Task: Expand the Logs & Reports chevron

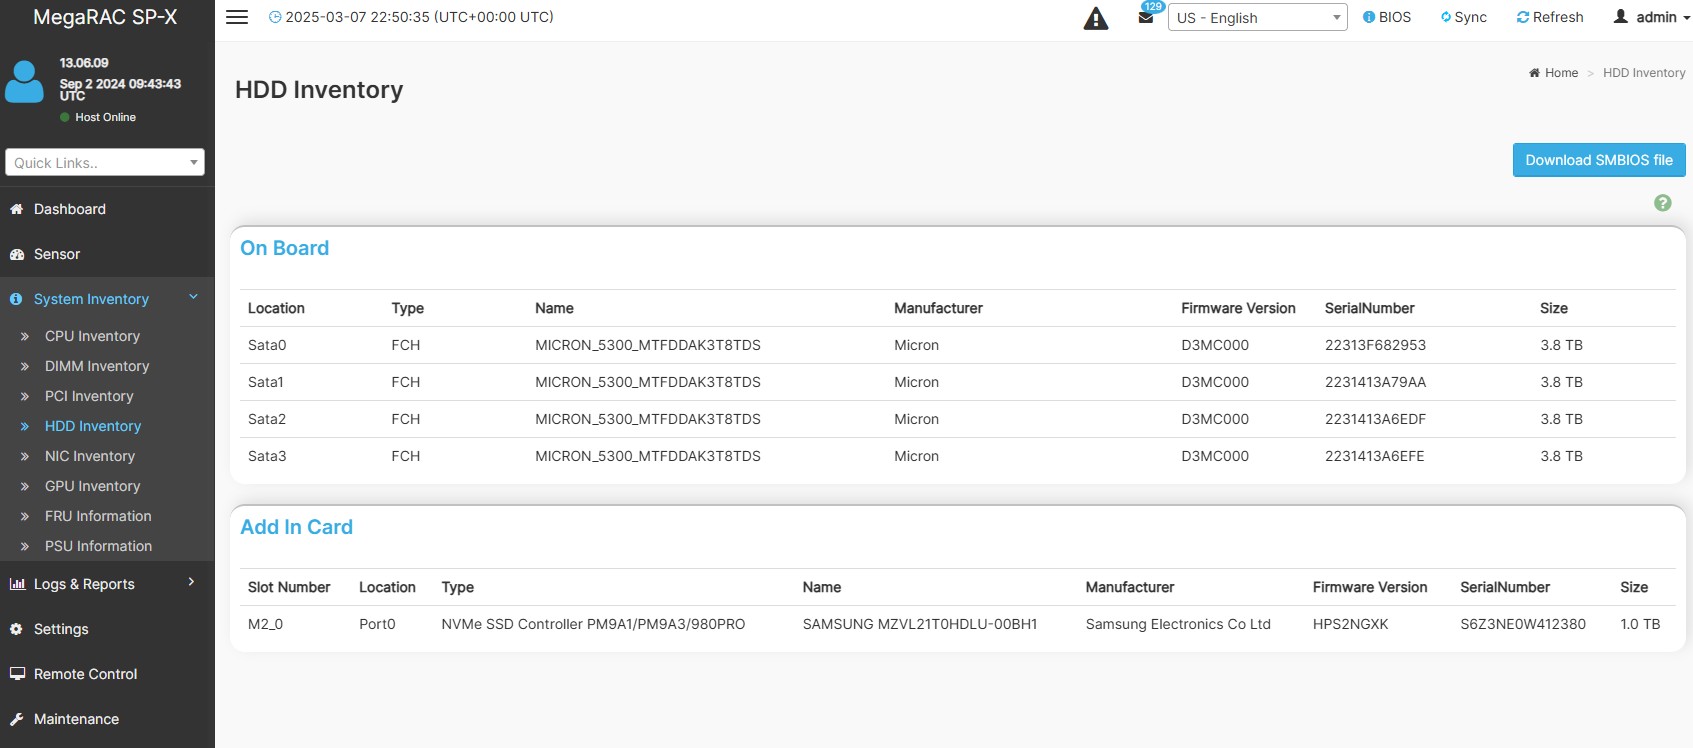Action: (x=192, y=583)
